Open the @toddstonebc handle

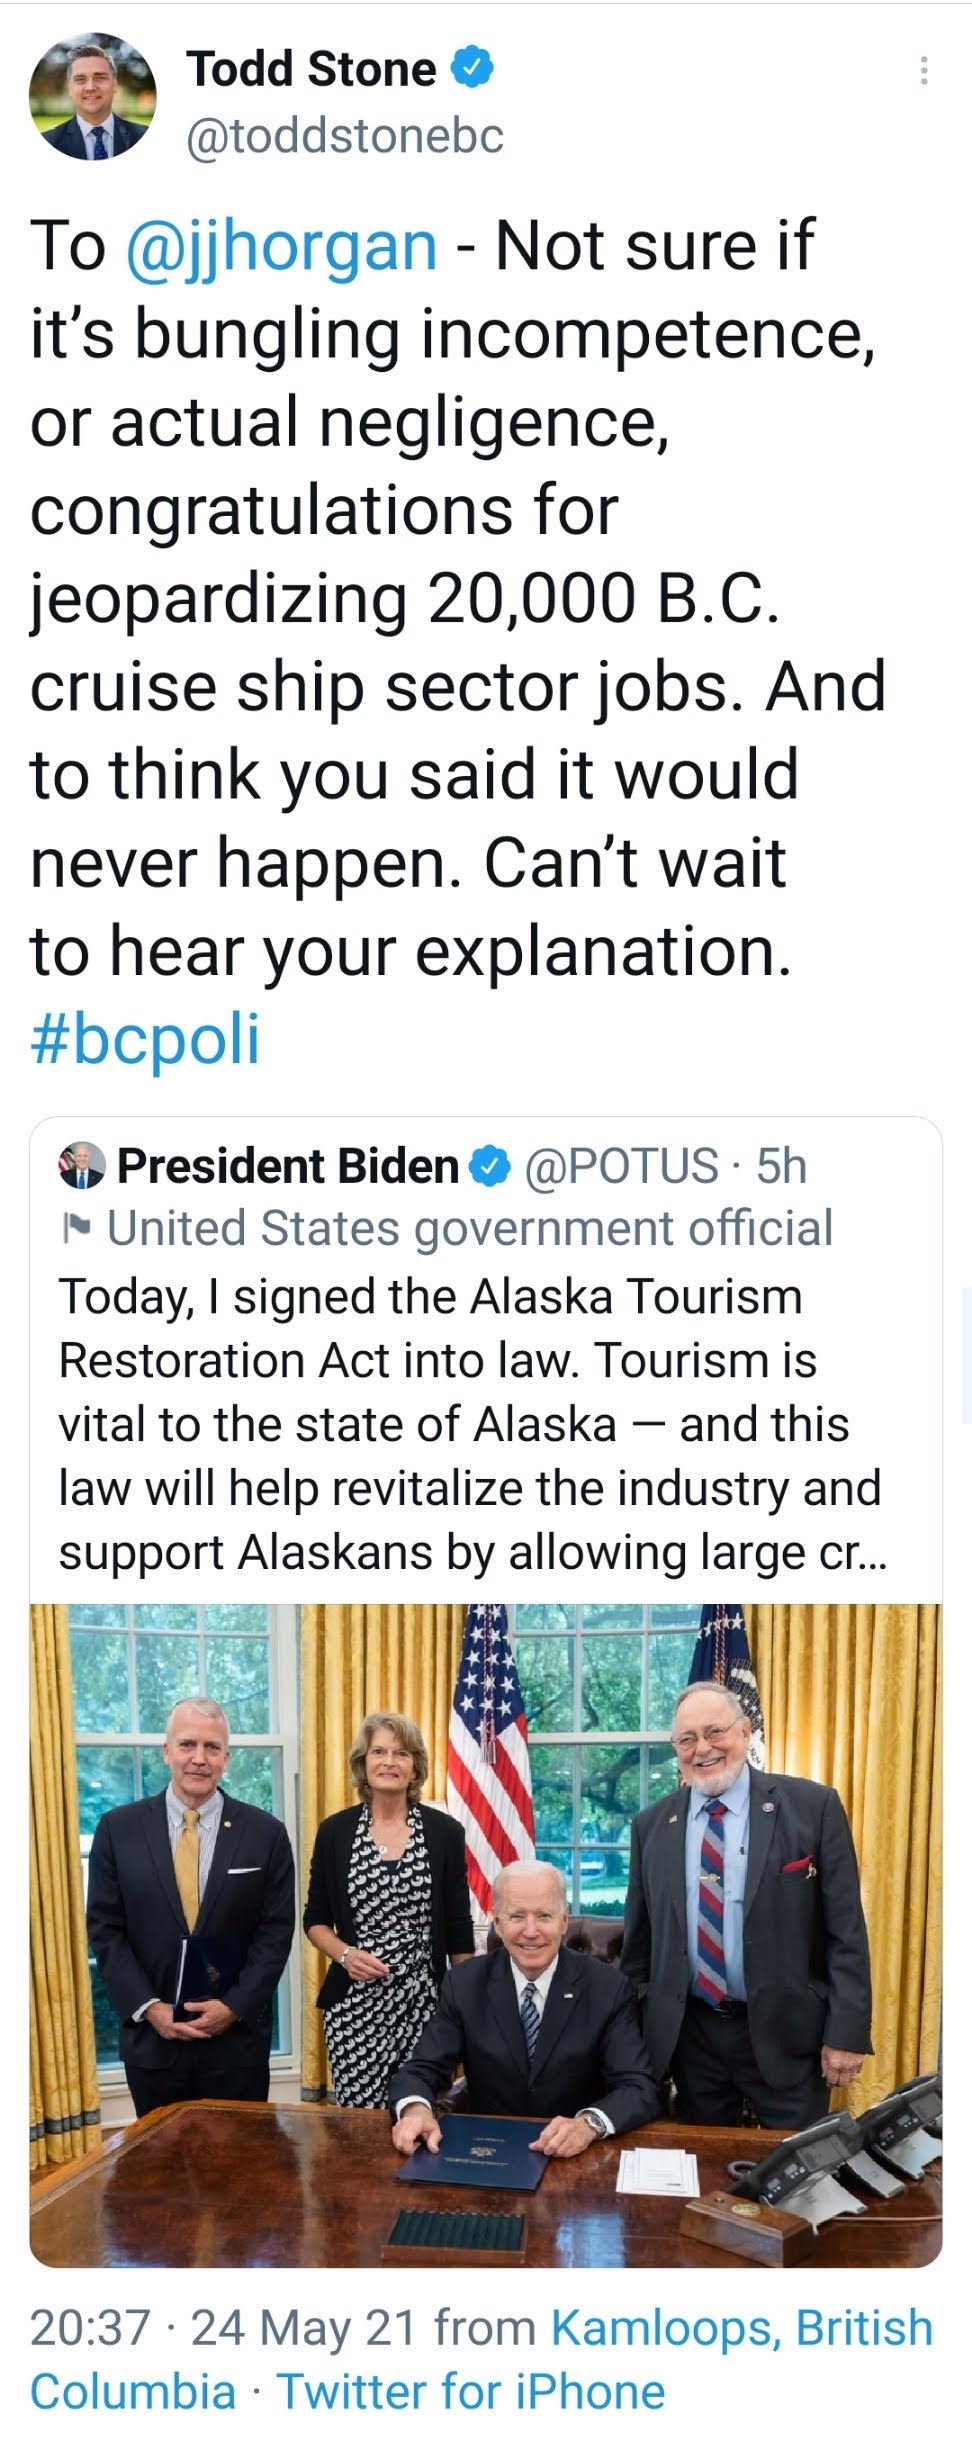[x=345, y=136]
